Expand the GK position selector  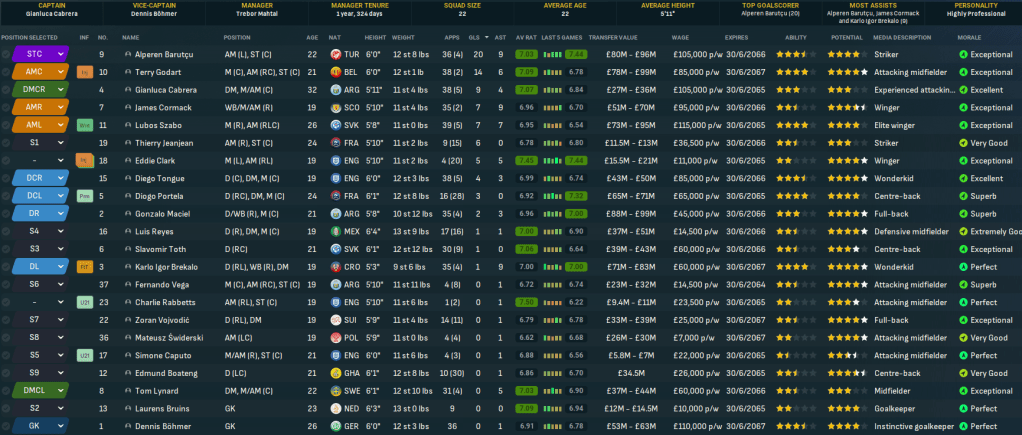pyautogui.click(x=62, y=426)
